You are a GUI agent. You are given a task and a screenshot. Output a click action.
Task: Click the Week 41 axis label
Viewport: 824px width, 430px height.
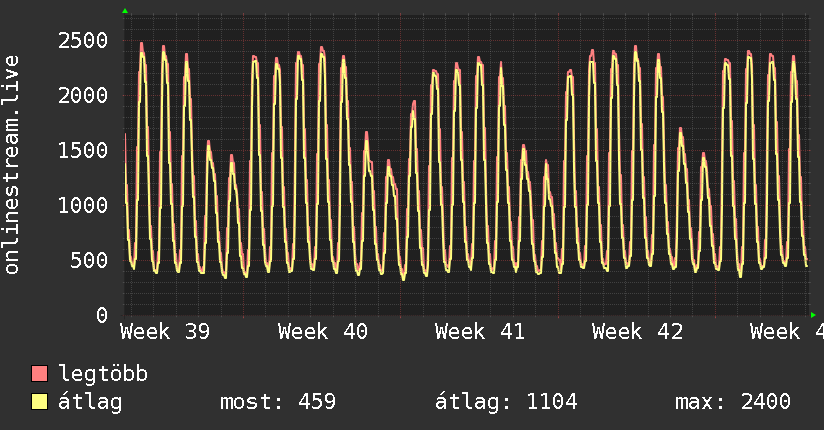coord(480,332)
